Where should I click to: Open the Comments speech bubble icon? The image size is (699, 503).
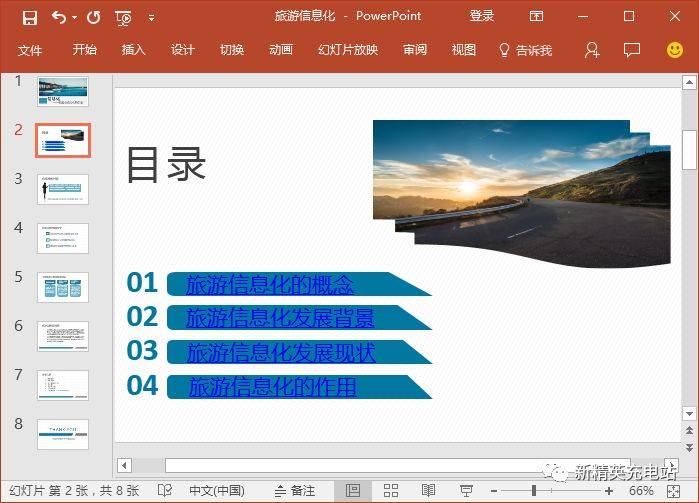tap(632, 50)
